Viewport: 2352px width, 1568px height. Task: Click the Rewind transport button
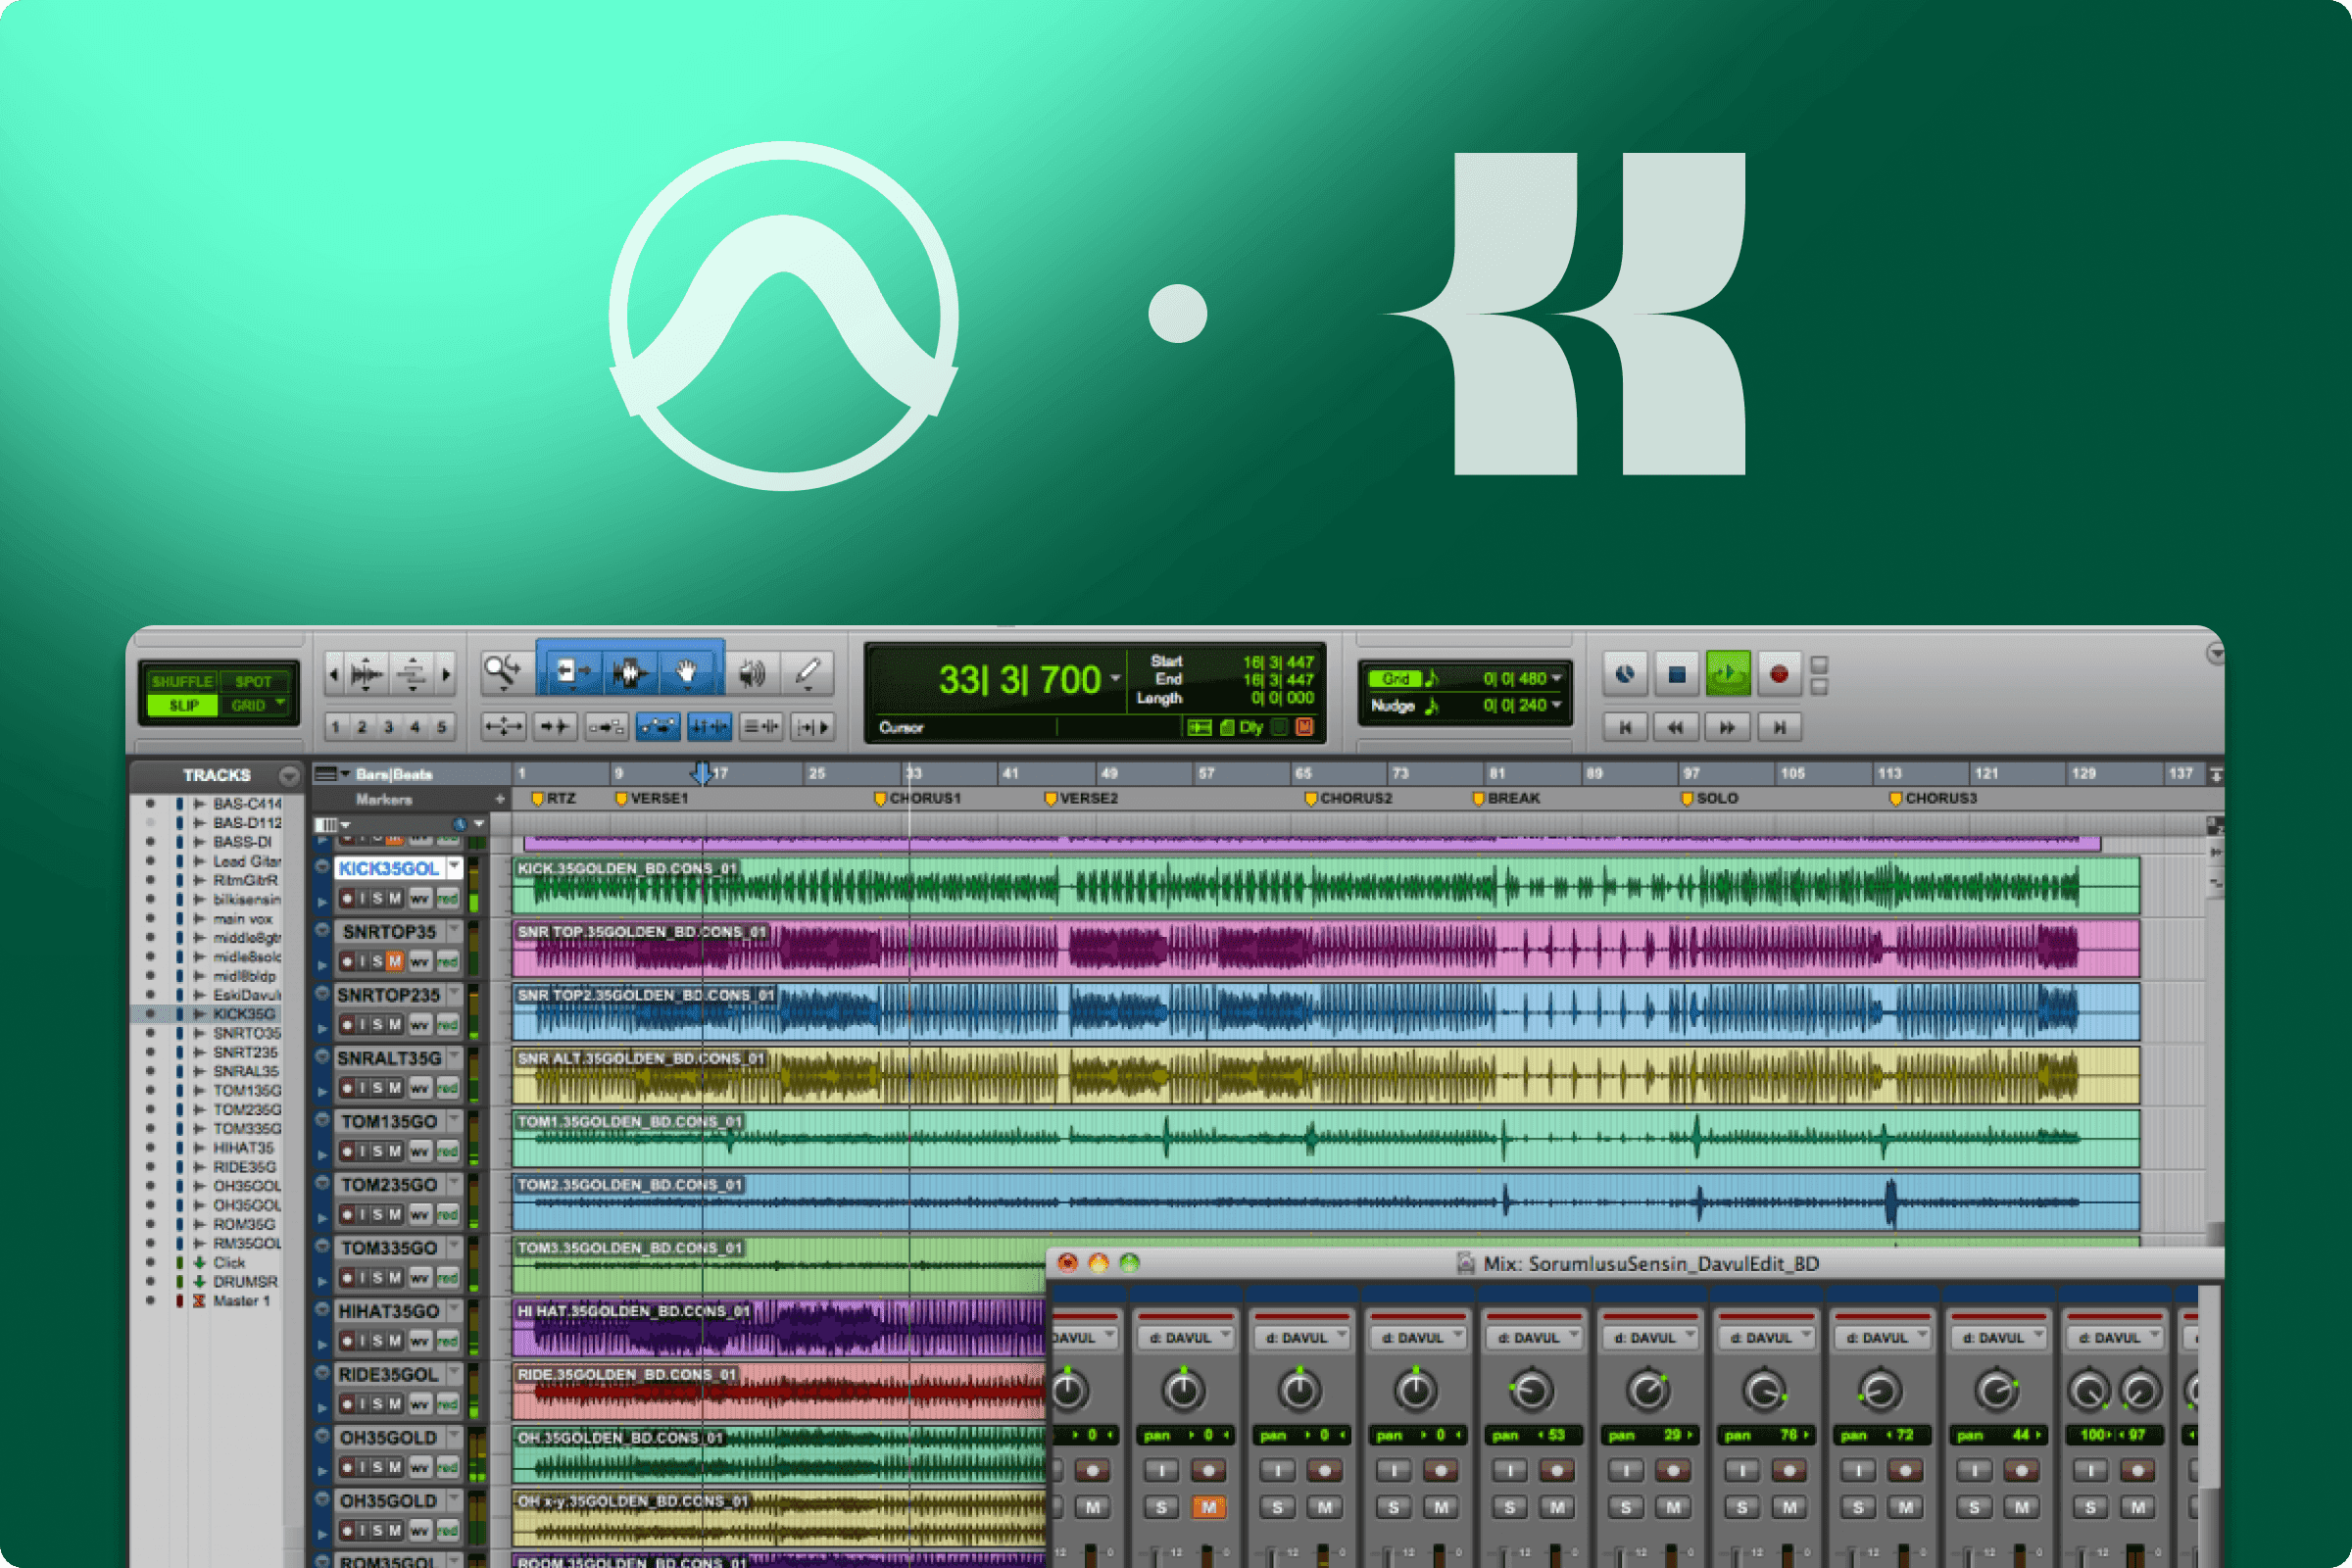tap(1676, 727)
